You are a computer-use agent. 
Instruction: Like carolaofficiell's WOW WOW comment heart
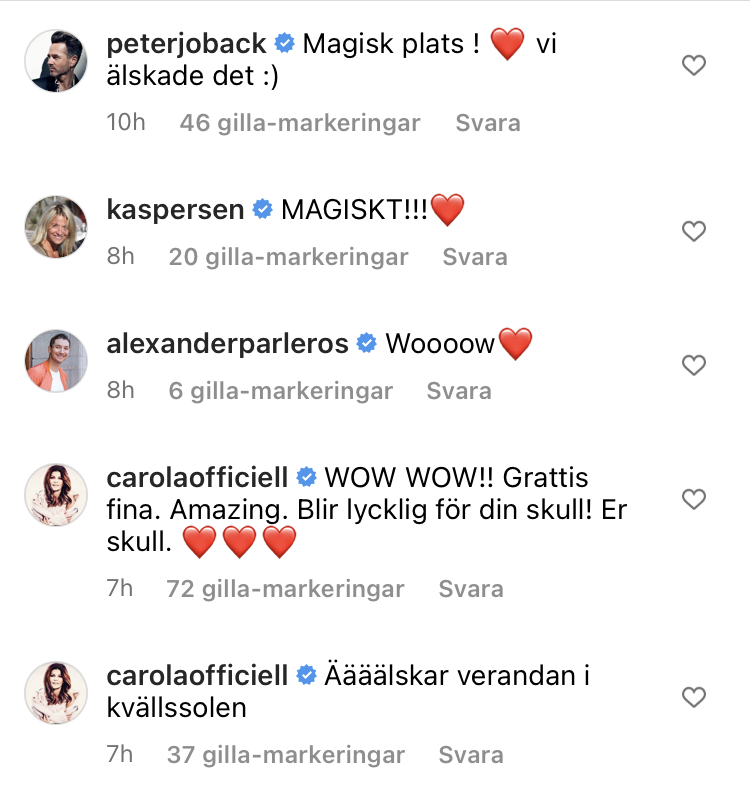click(x=694, y=499)
